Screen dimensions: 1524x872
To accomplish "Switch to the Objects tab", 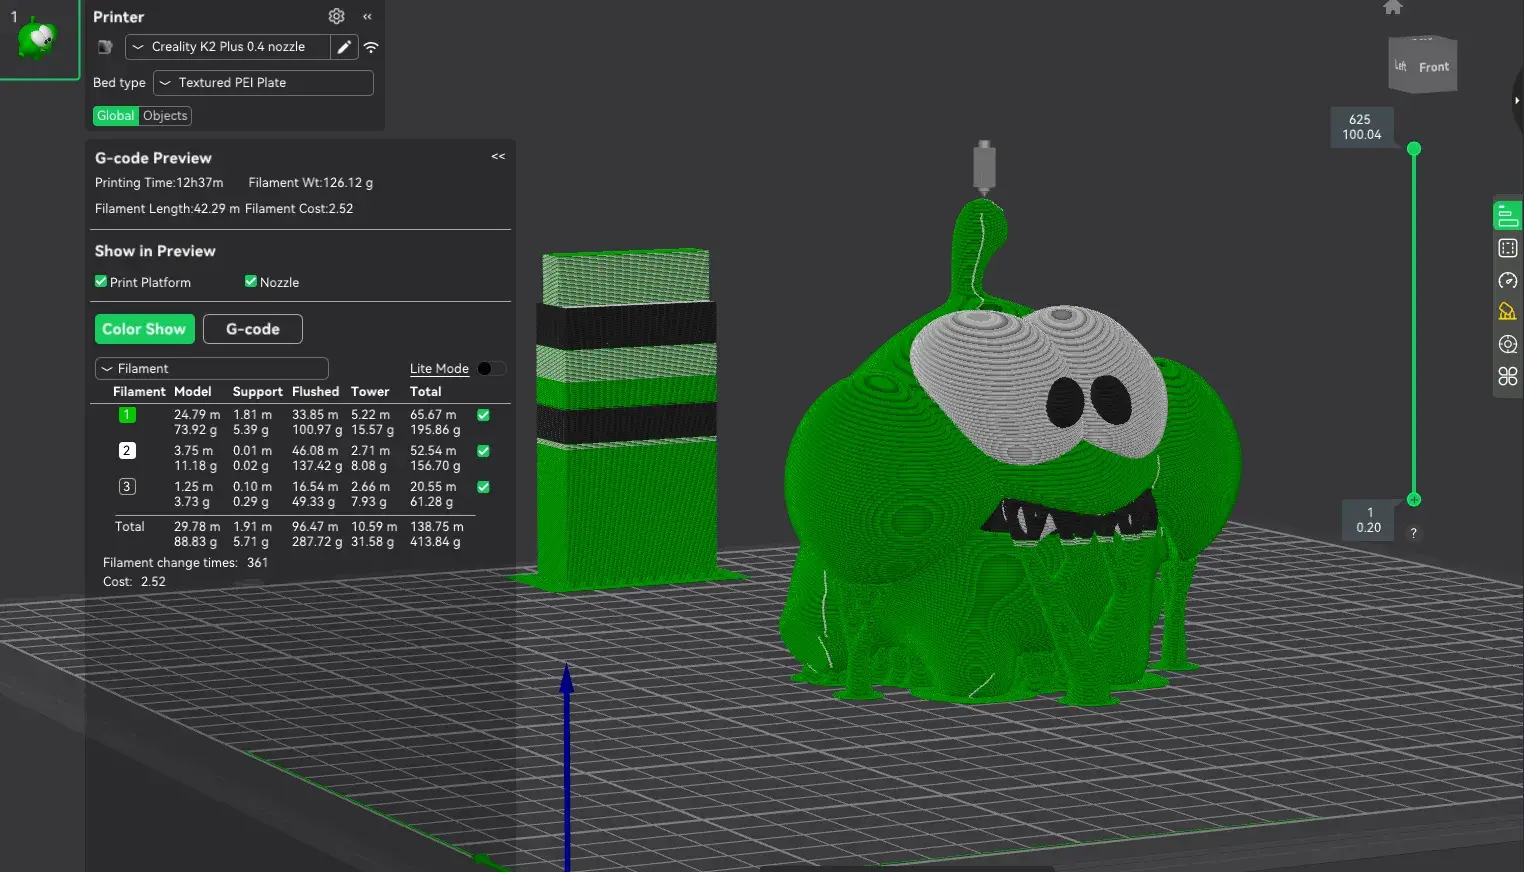I will 165,116.
